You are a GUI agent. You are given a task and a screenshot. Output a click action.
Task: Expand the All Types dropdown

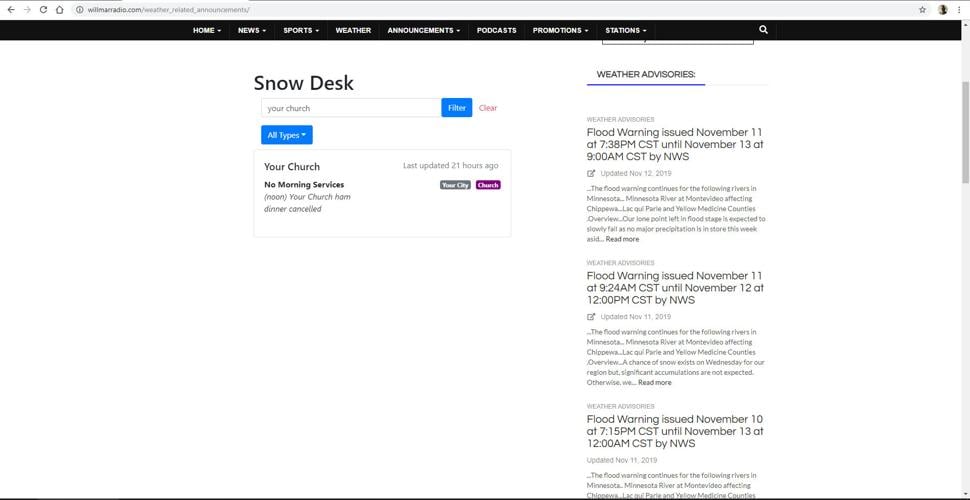(x=287, y=135)
